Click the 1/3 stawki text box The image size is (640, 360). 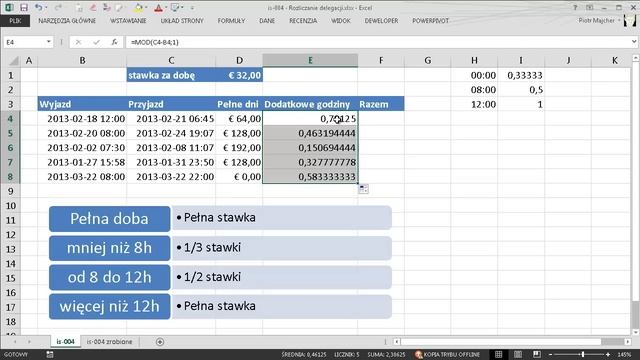click(x=282, y=248)
